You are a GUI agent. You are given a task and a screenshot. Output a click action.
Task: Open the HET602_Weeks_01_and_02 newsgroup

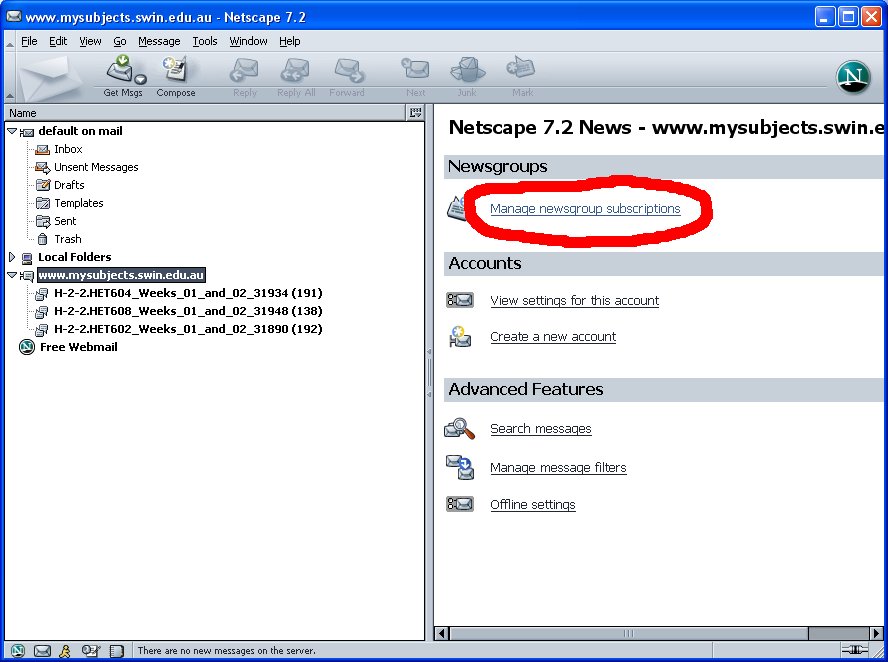(188, 330)
